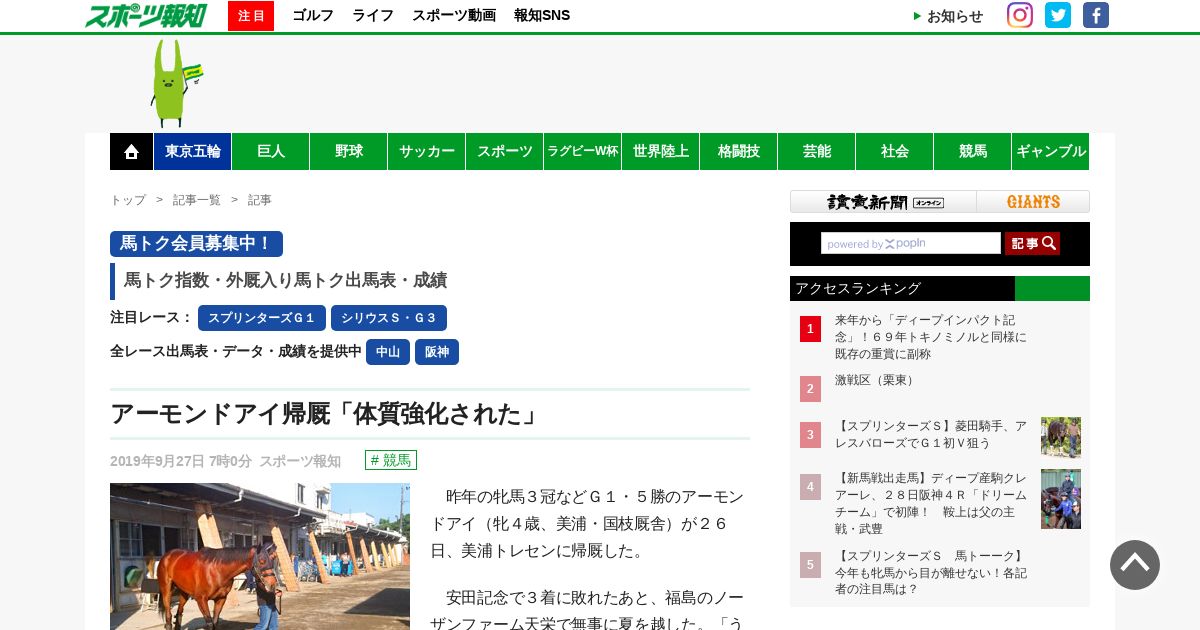Select the 社会 navigation tab
The image size is (1200, 630).
895,152
